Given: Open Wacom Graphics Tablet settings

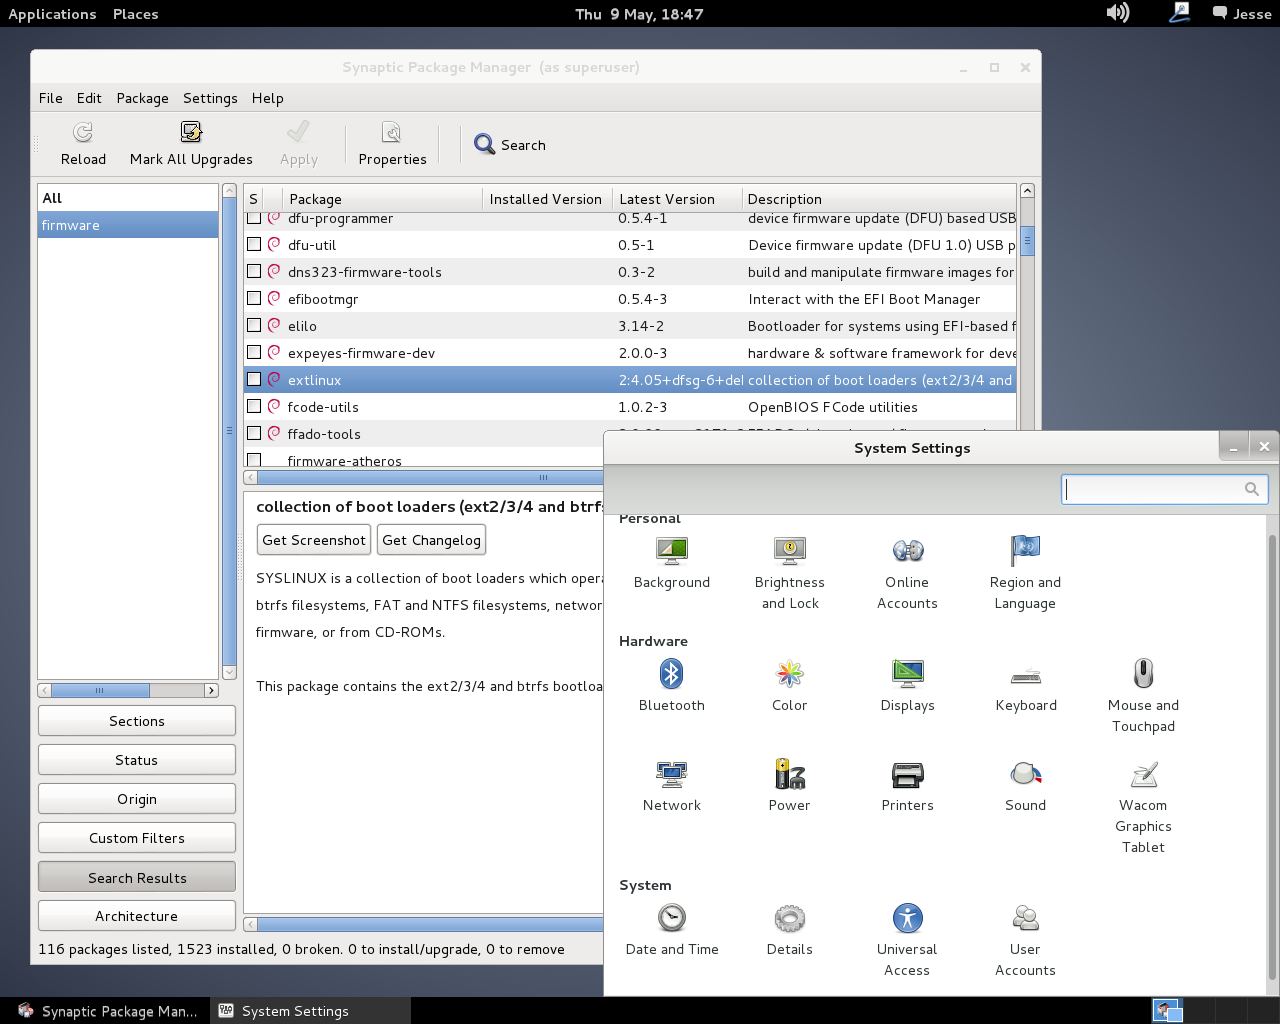Looking at the screenshot, I should pos(1143,807).
